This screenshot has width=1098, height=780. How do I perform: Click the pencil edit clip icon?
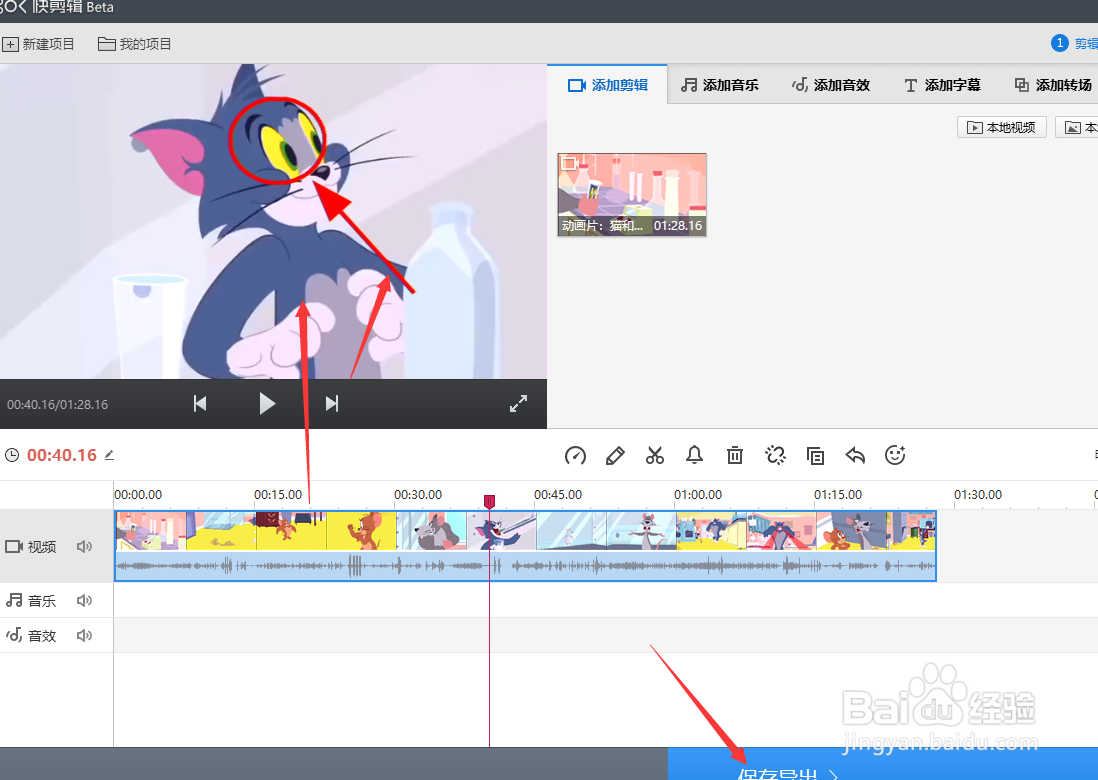point(615,456)
